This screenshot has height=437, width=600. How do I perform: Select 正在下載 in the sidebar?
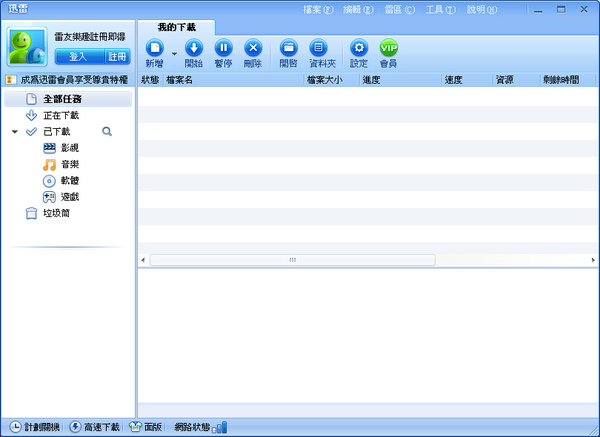(x=61, y=115)
